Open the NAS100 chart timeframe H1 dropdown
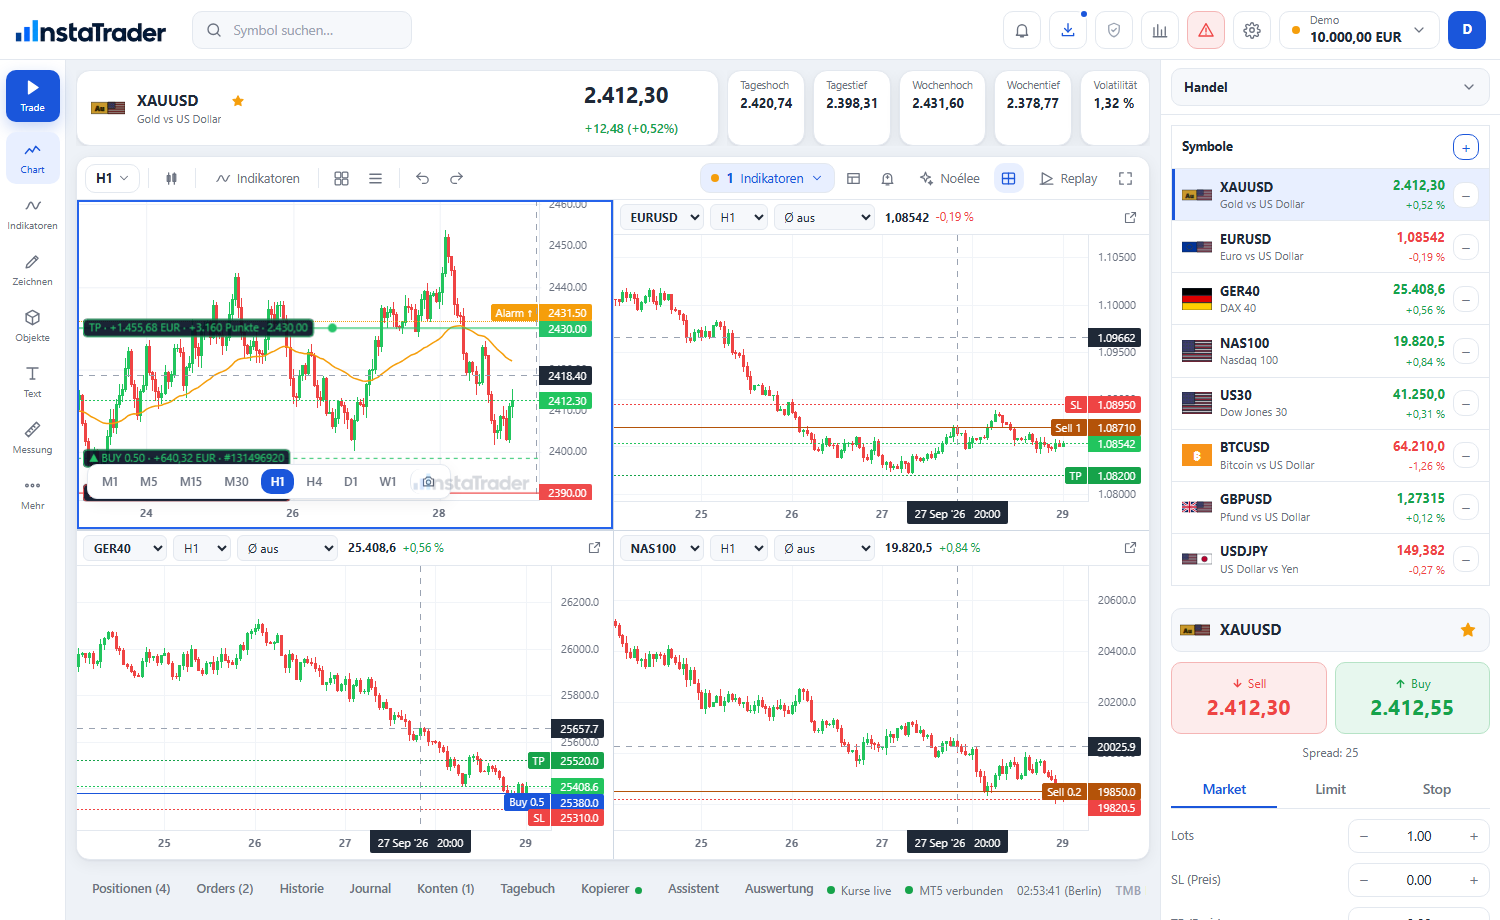 pyautogui.click(x=738, y=548)
